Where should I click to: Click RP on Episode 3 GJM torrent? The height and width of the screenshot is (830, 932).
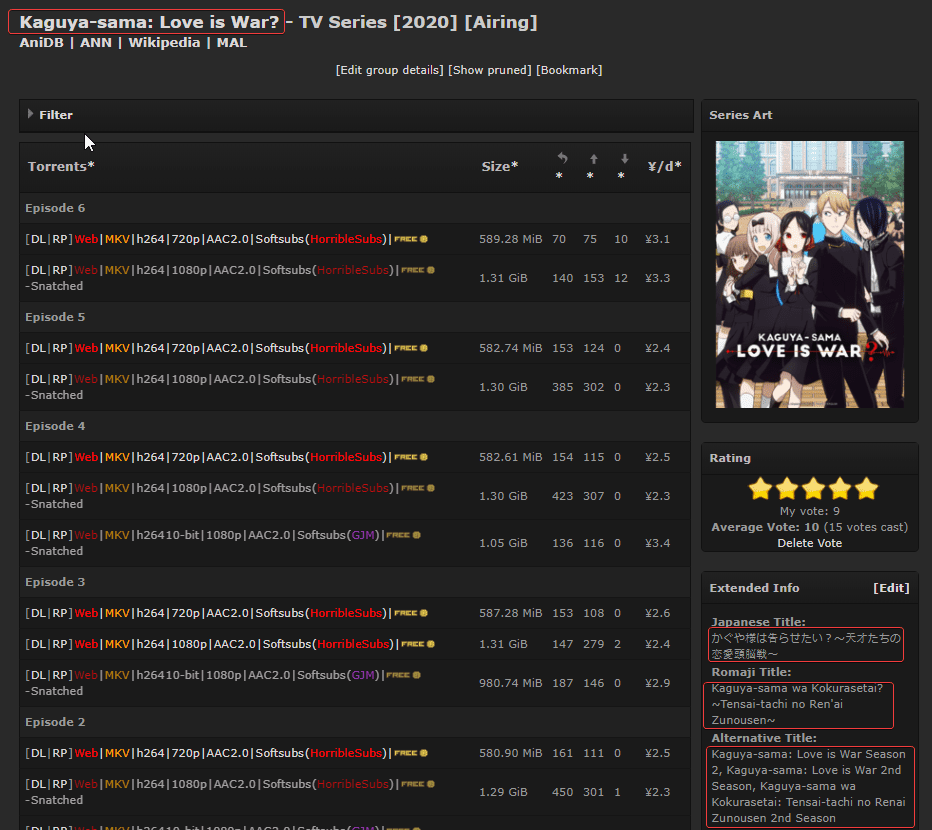click(x=59, y=675)
